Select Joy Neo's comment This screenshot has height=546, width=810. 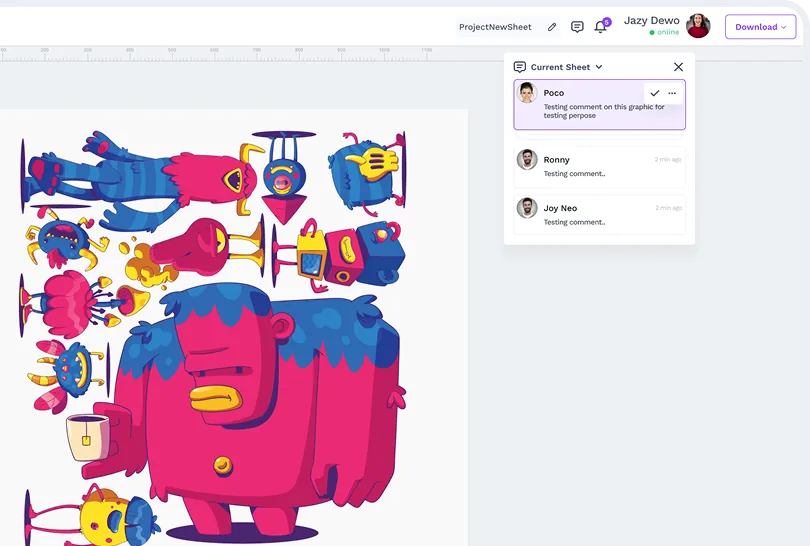[599, 214]
